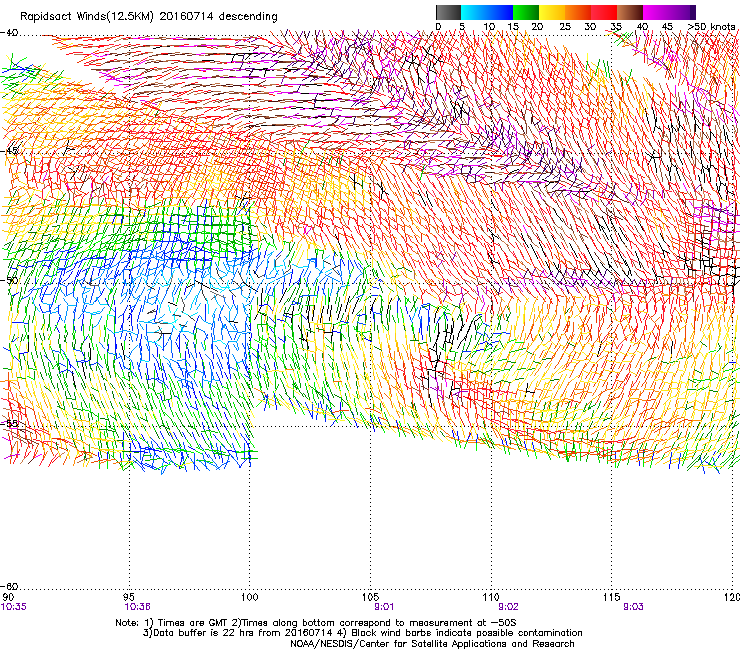Click the '-45' latitude axis label
This screenshot has width=740, height=650.
pyautogui.click(x=9, y=151)
